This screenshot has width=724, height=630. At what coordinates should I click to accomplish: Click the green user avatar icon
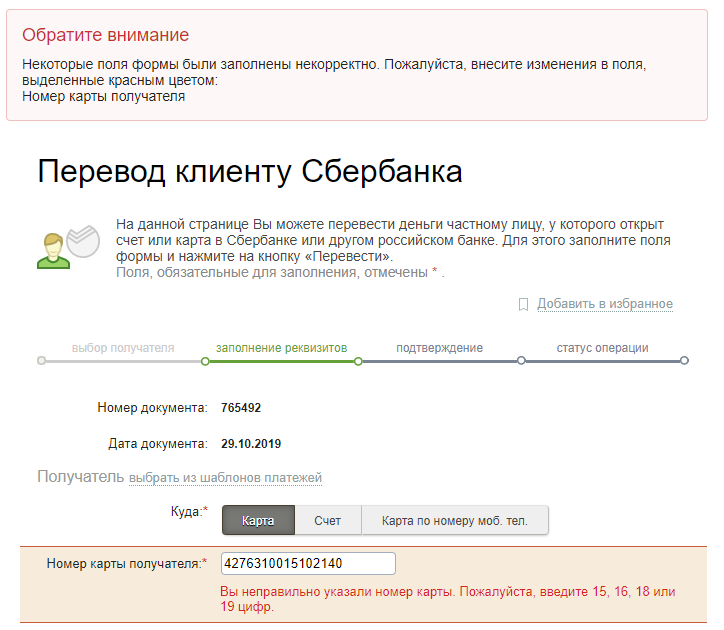click(54, 251)
